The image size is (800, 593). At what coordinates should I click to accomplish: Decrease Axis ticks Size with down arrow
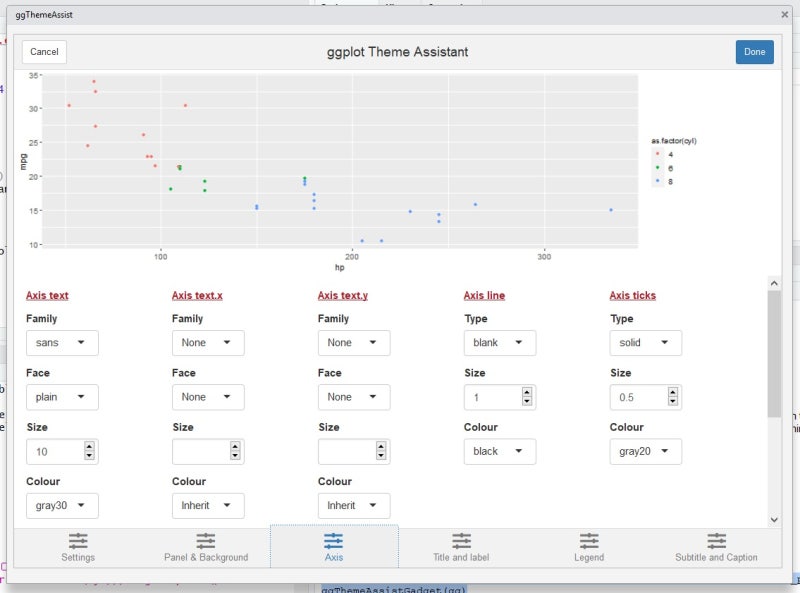tap(673, 401)
